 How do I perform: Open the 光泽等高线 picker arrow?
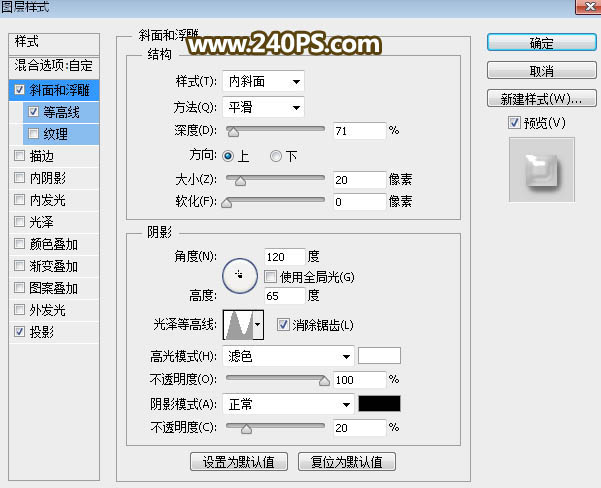(258, 325)
